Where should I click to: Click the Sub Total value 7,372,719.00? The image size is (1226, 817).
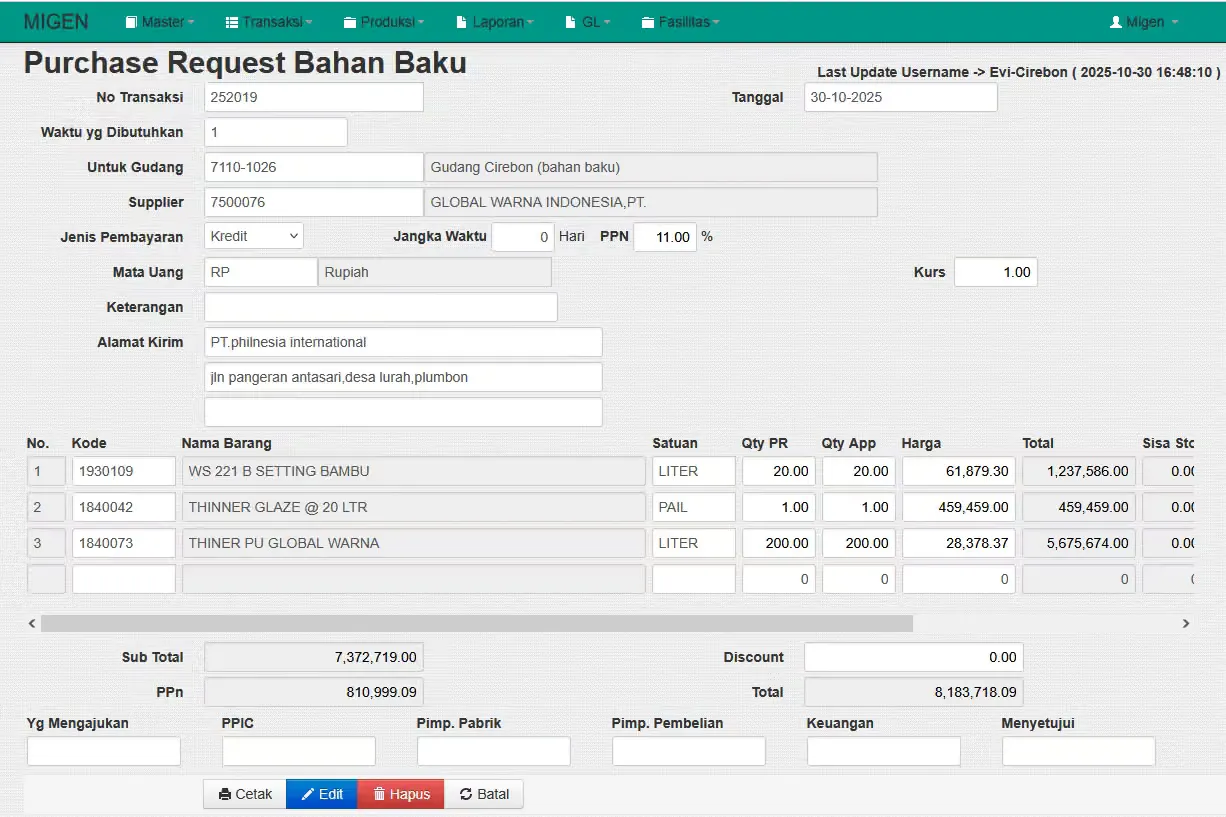(314, 657)
